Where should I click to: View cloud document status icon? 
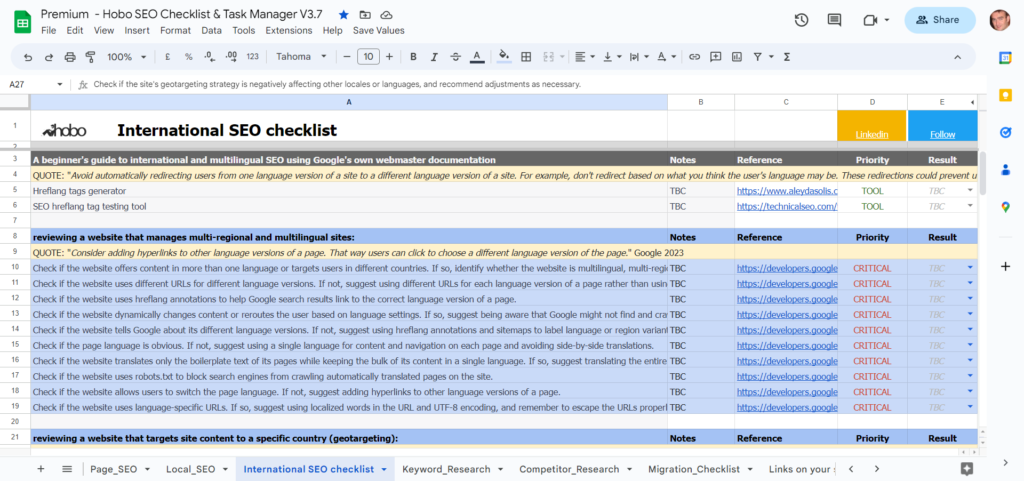386,14
